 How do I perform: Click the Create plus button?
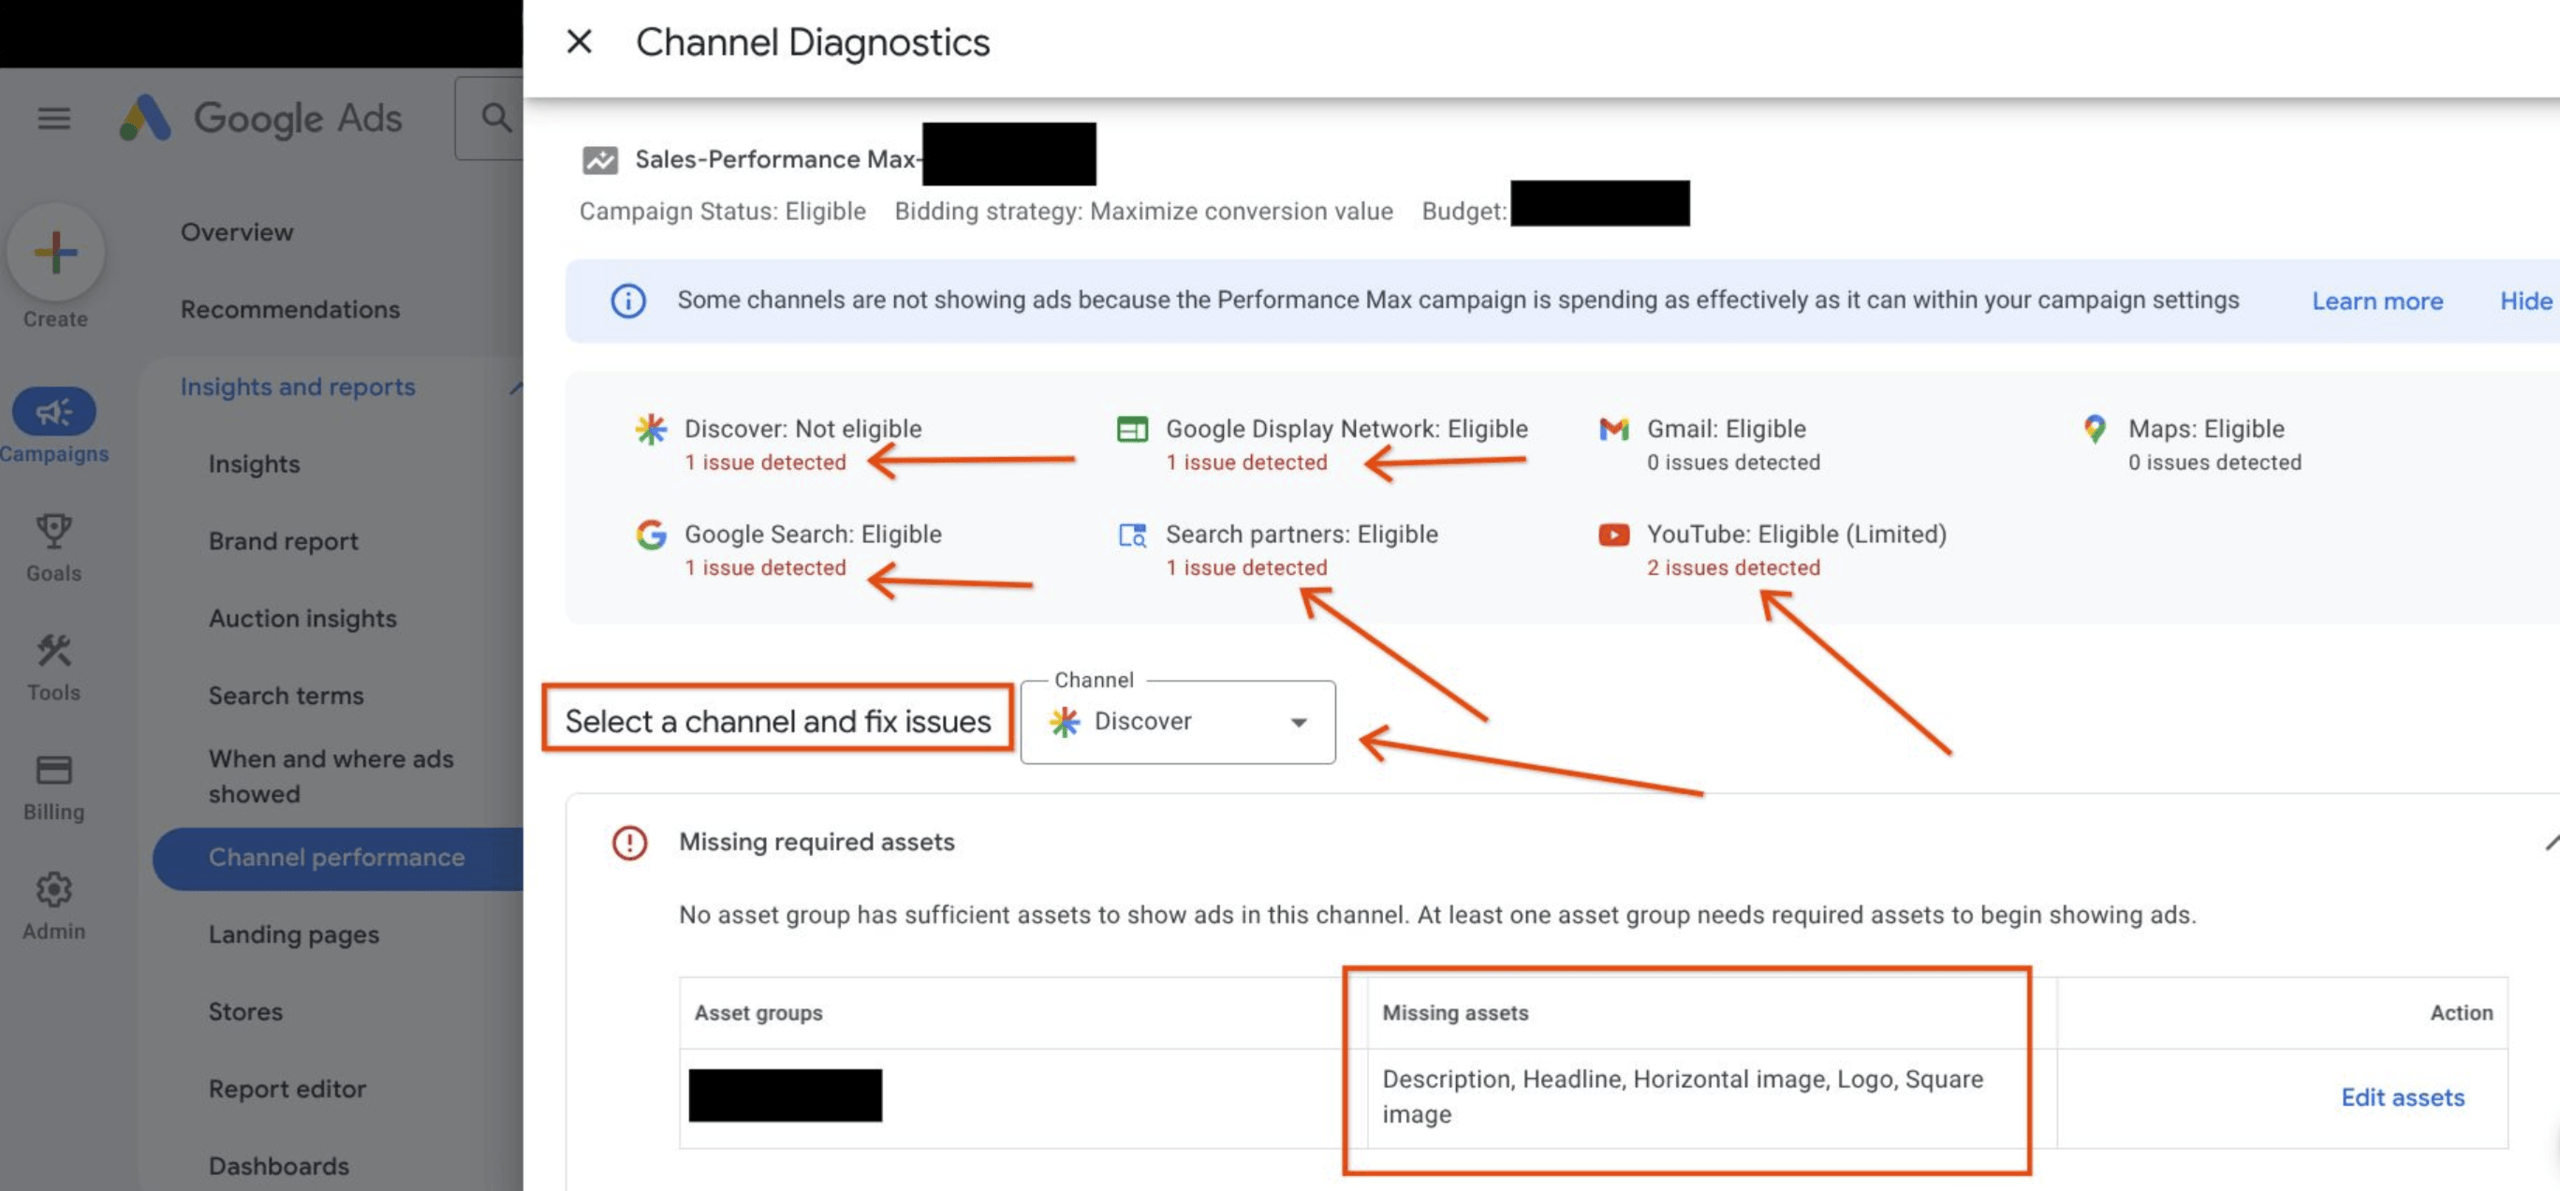tap(56, 251)
